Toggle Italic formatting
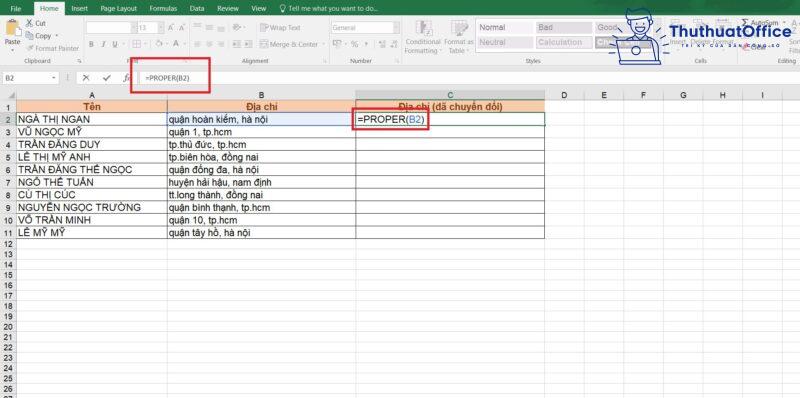The height and width of the screenshot is (398, 800). coord(103,44)
